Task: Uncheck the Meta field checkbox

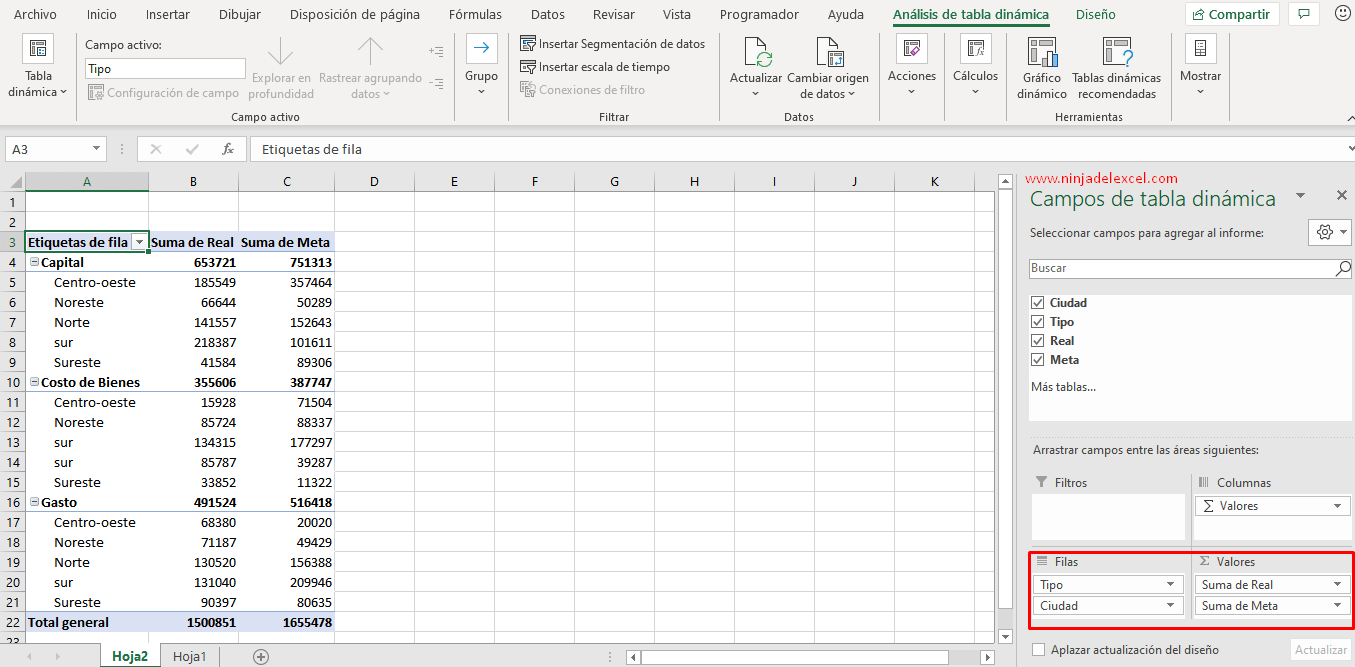Action: click(1037, 360)
